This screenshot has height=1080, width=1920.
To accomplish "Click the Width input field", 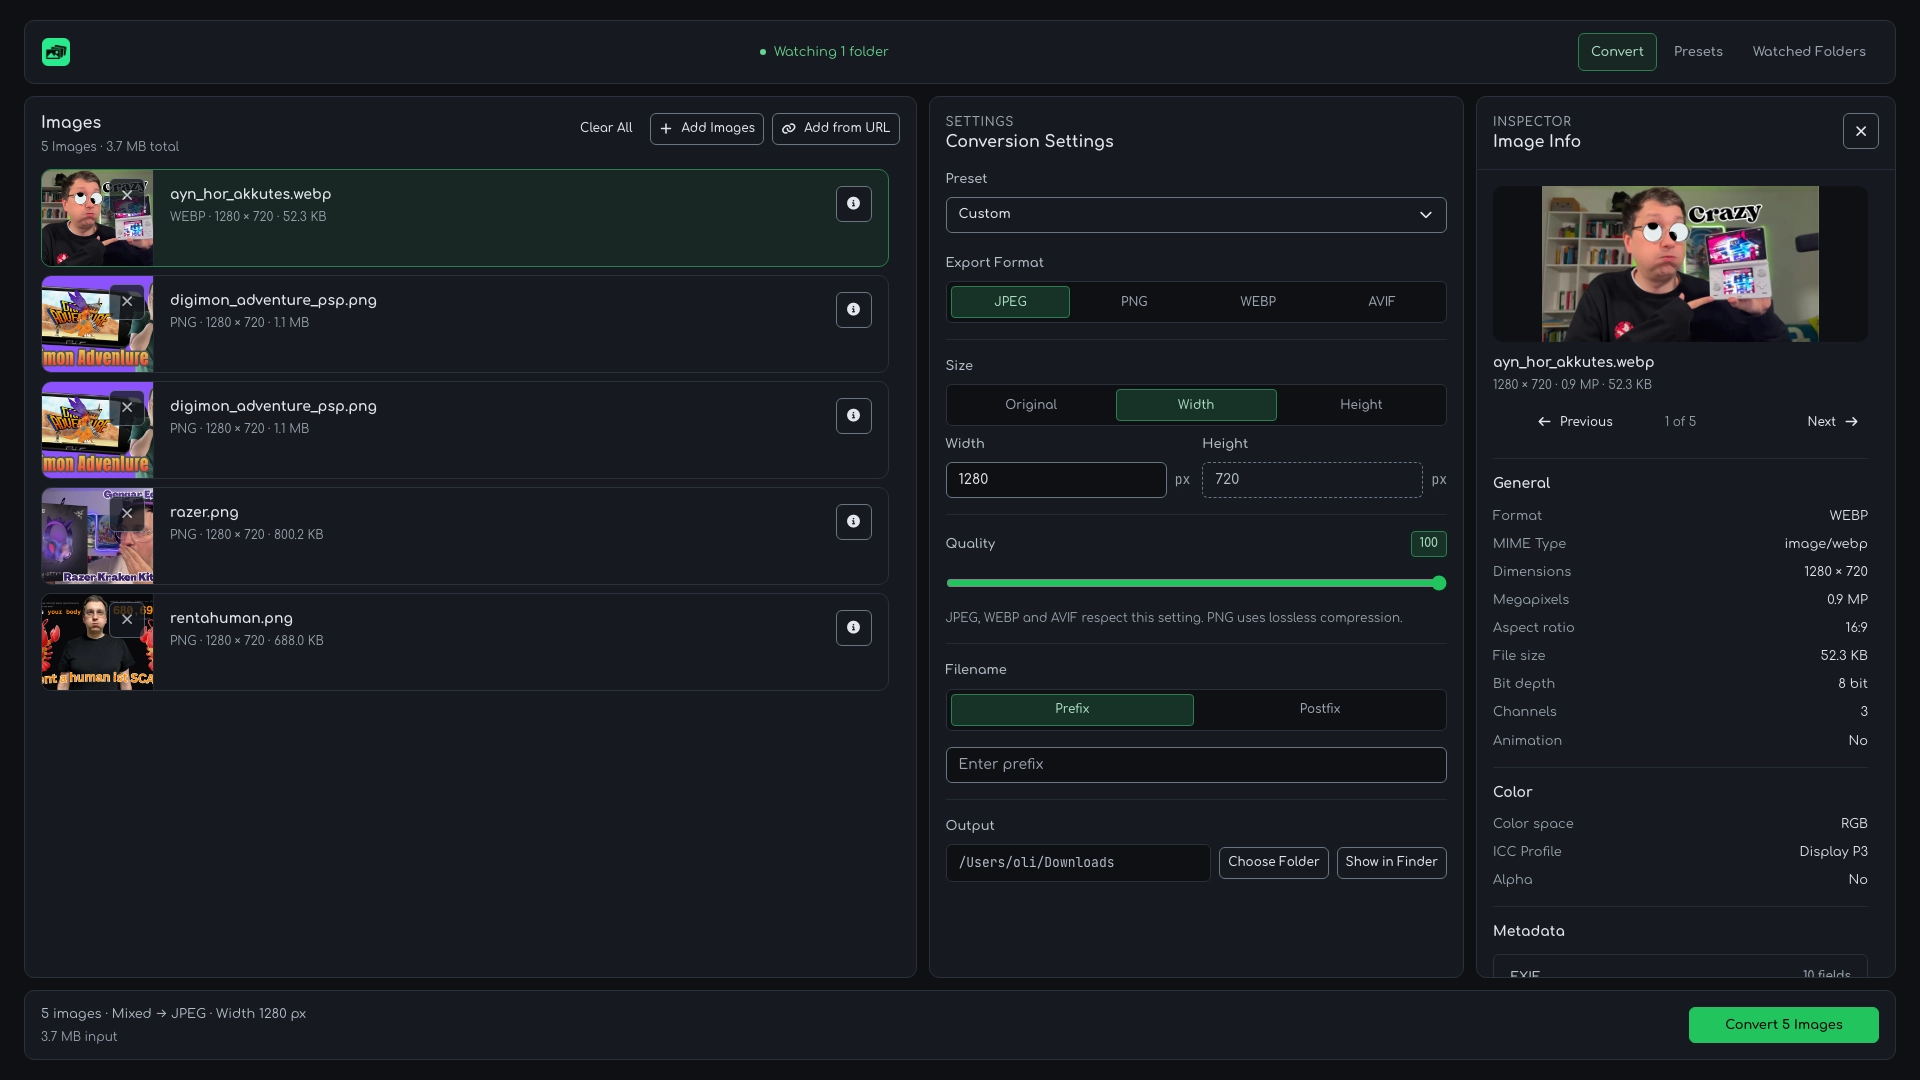I will [x=1056, y=480].
